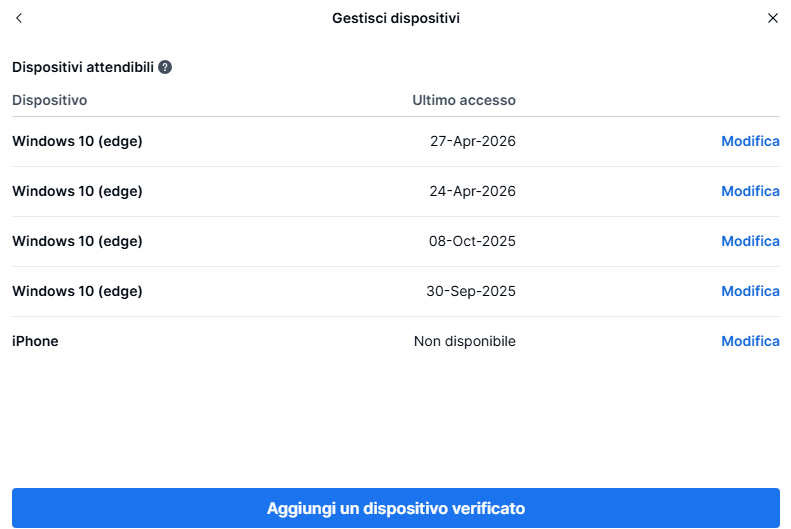Click Aggiungi un dispositivo verificato button

point(395,508)
